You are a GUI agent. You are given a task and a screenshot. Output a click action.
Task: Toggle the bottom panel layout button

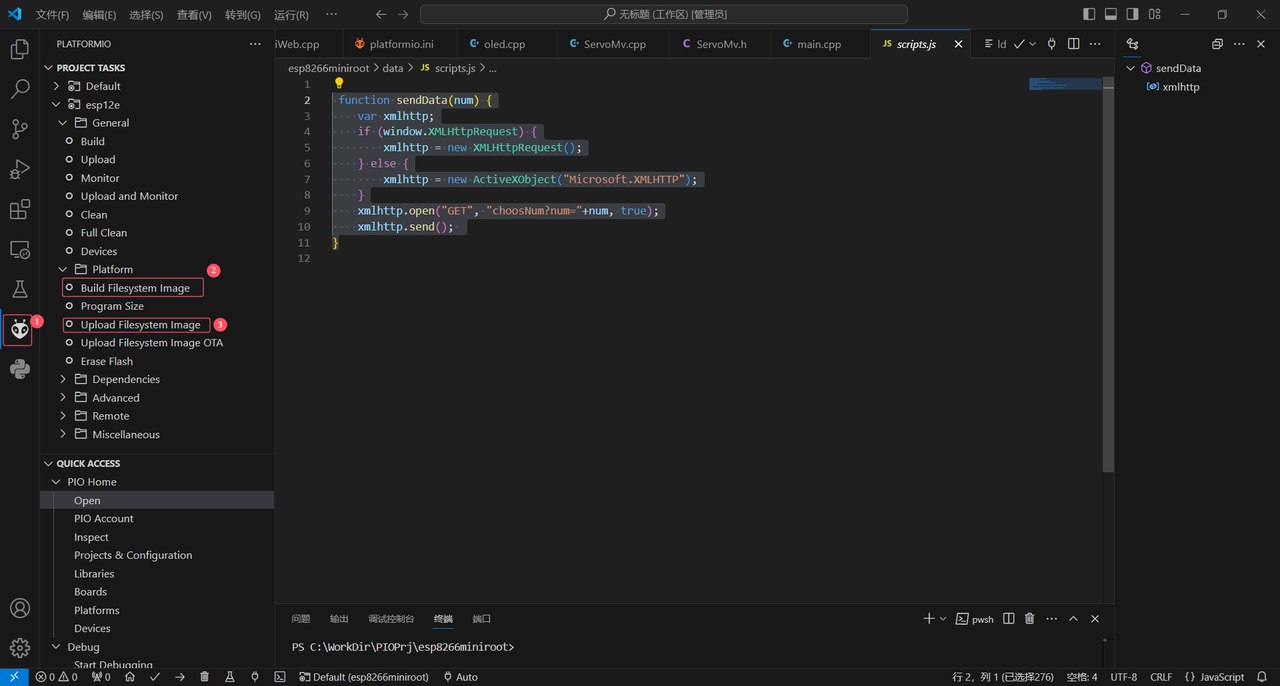[1111, 14]
